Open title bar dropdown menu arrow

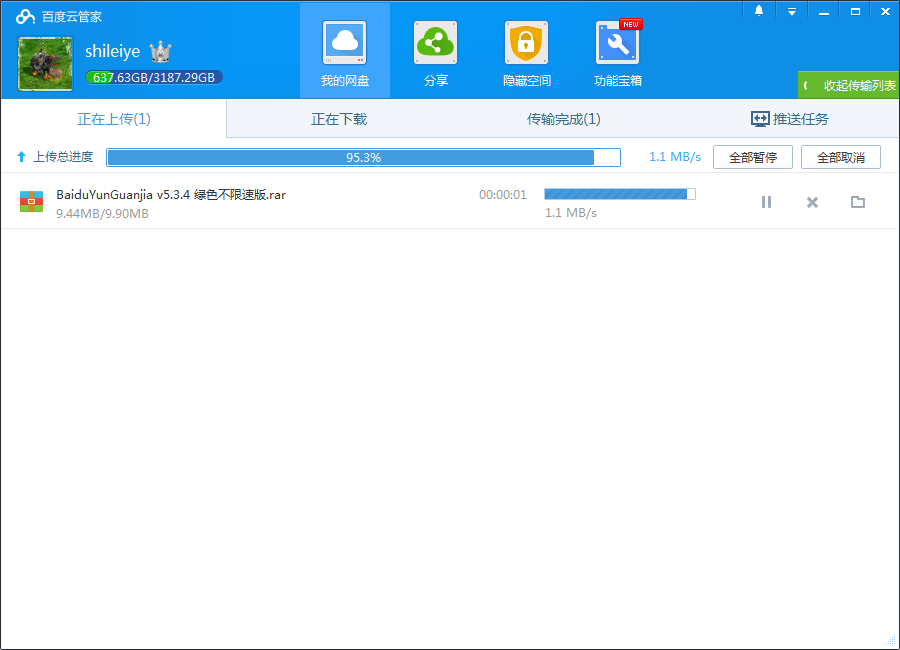(x=792, y=11)
